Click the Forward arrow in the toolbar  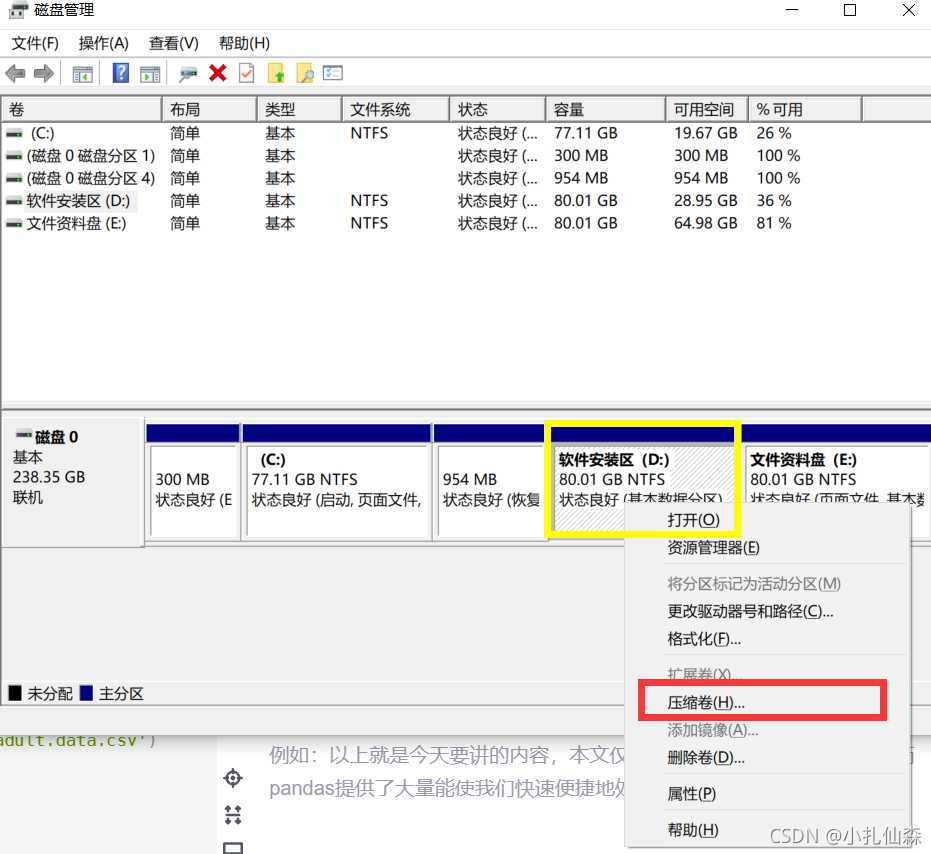(x=44, y=74)
